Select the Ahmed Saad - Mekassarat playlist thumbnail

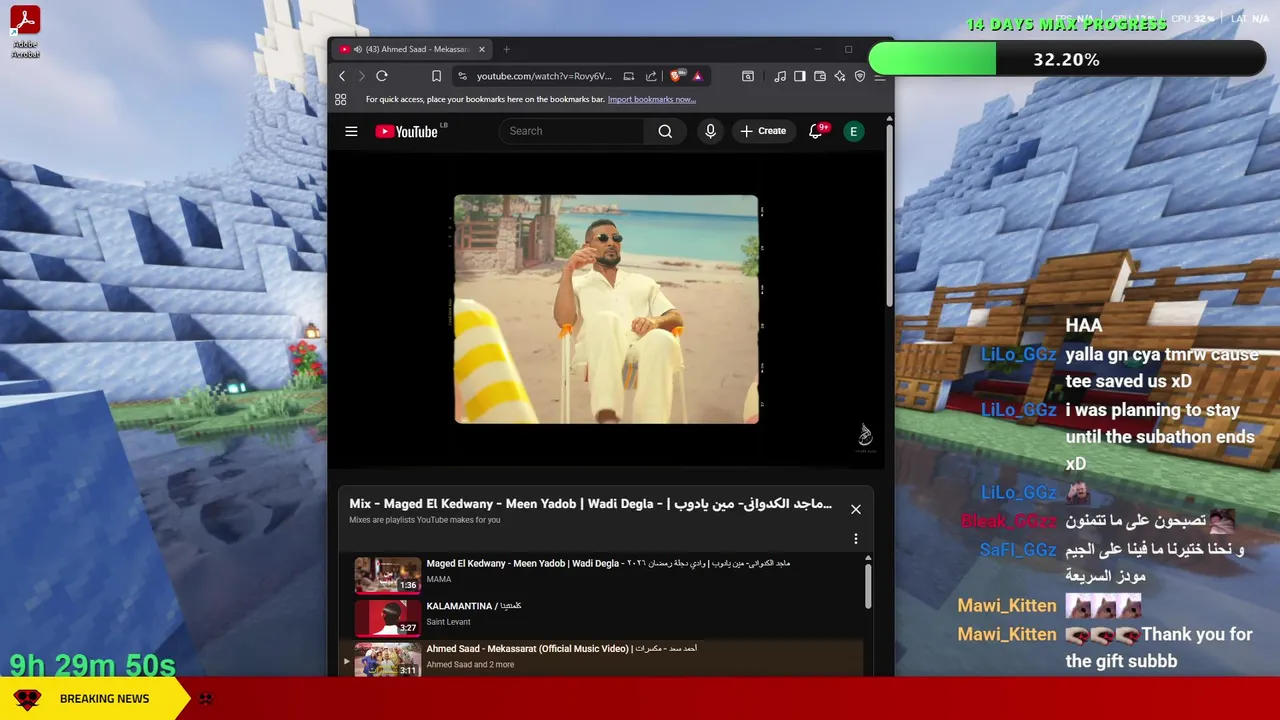point(388,659)
